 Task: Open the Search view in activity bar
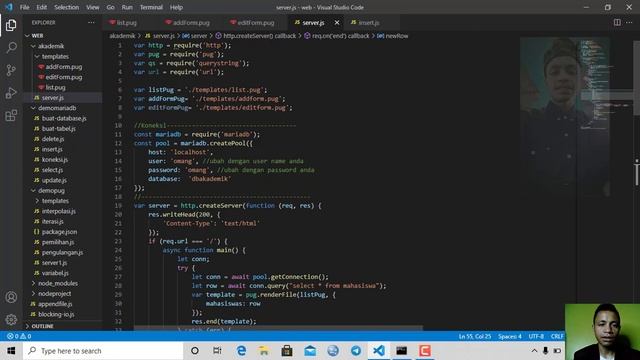pyautogui.click(x=11, y=48)
